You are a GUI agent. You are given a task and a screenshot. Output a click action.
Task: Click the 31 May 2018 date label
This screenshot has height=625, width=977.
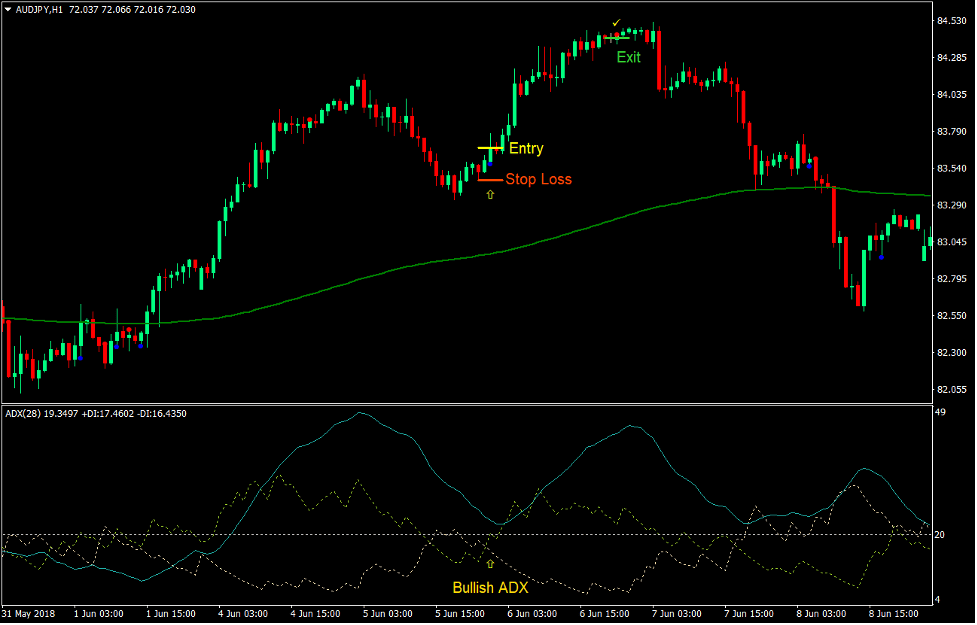point(32,612)
